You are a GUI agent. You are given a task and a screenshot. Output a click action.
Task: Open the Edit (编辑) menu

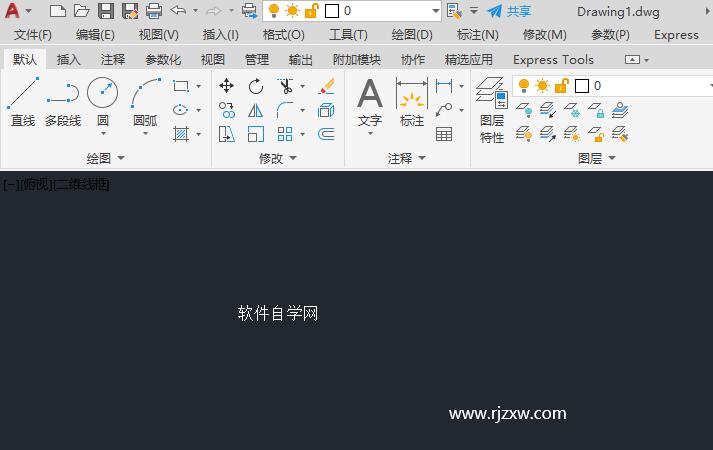(x=95, y=35)
